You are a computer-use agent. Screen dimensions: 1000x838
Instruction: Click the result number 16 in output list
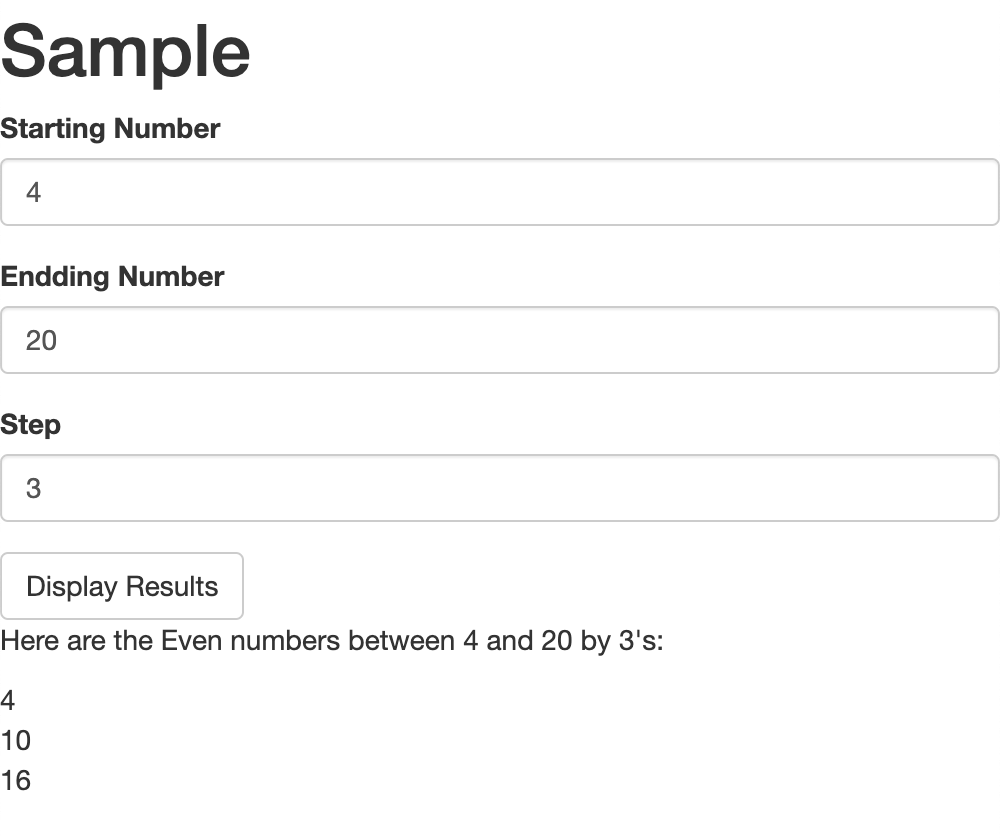coord(16,781)
